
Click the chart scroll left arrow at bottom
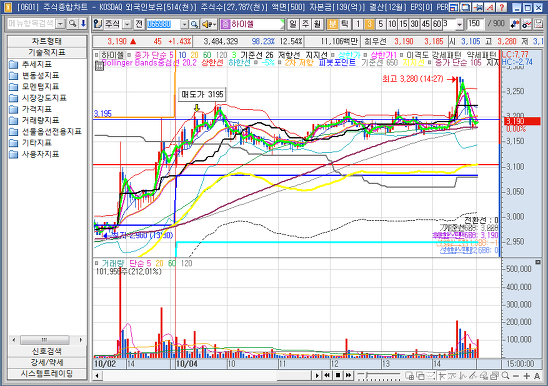coord(97,376)
